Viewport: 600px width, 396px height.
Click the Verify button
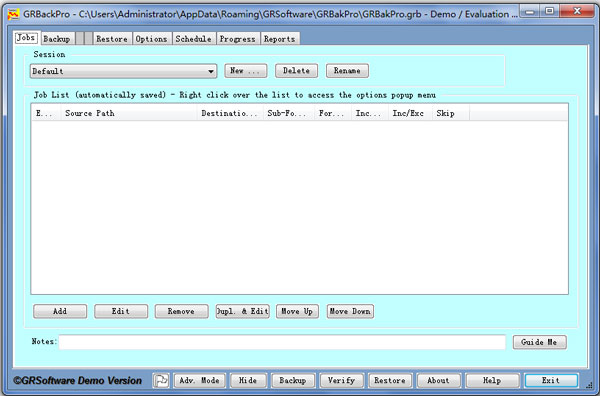point(342,380)
